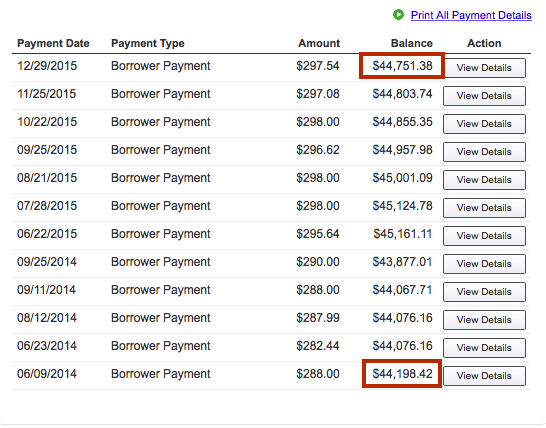Select the $296.62 amount
This screenshot has height=428, width=546.
[318, 150]
